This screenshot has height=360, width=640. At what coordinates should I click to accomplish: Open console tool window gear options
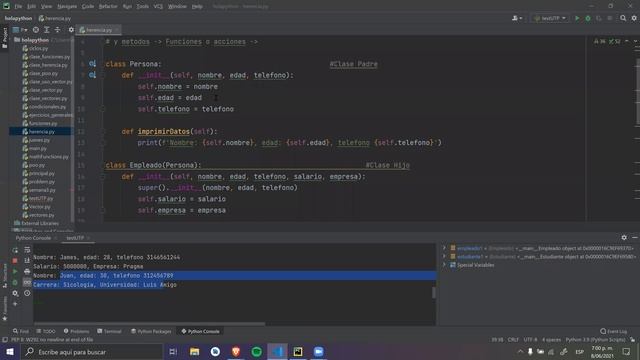point(624,238)
